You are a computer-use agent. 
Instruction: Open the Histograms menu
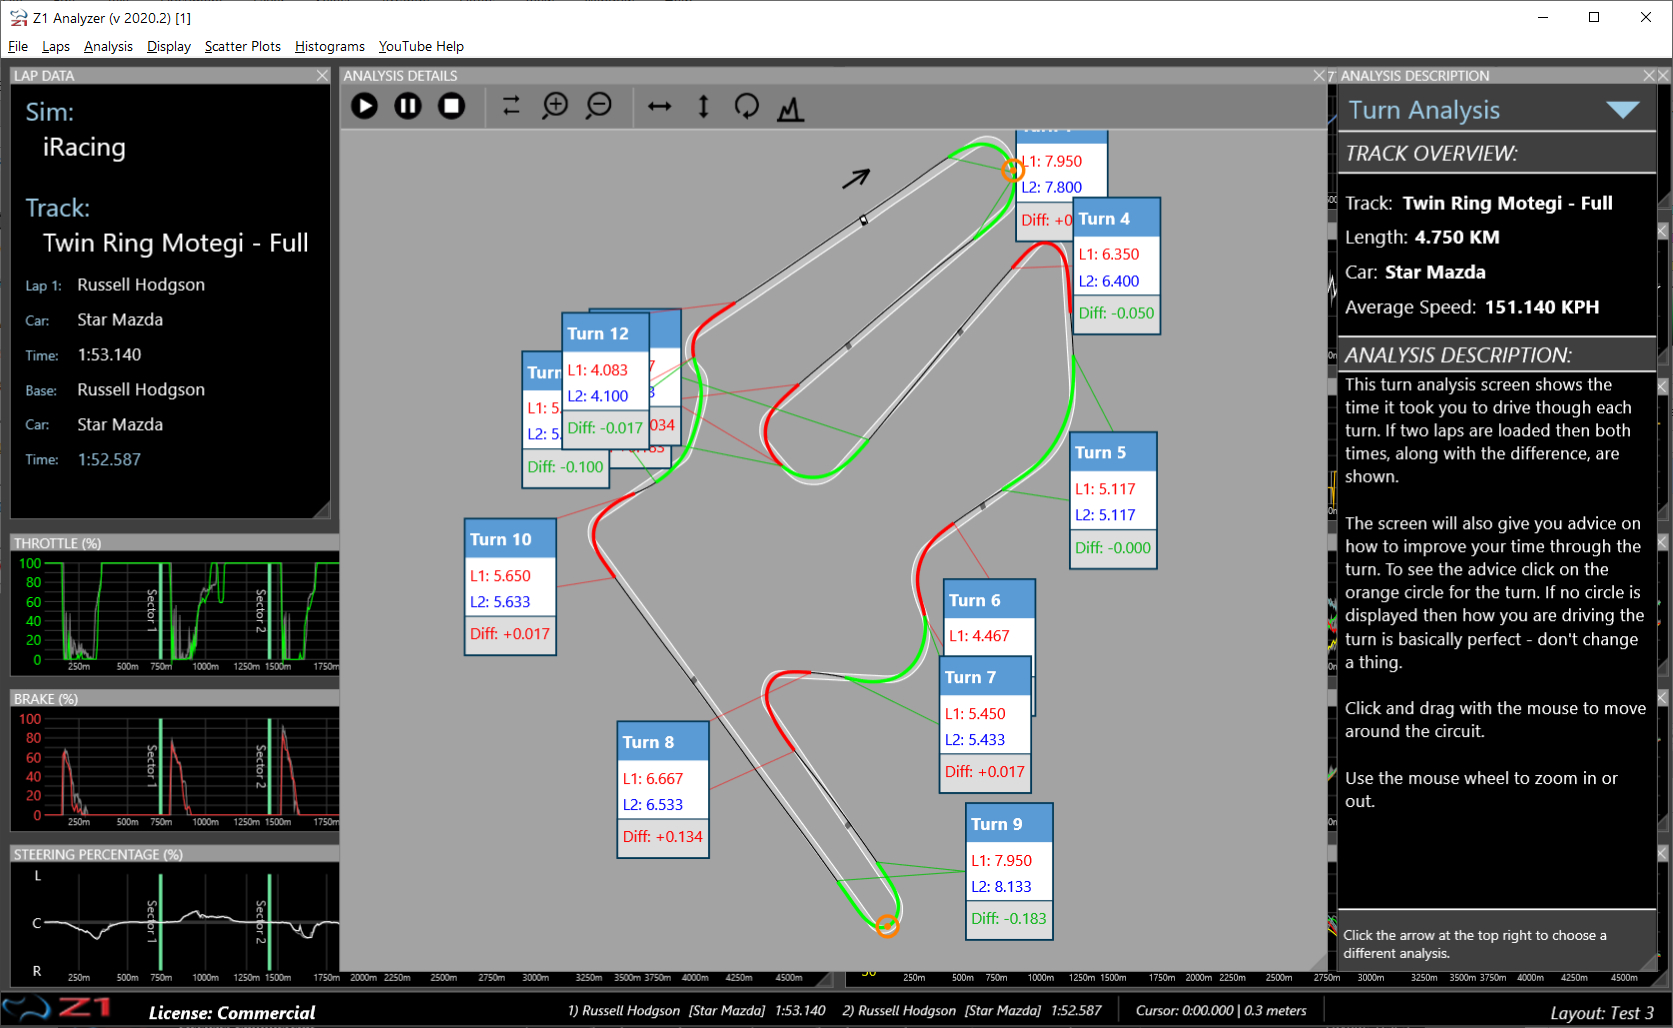[x=330, y=46]
